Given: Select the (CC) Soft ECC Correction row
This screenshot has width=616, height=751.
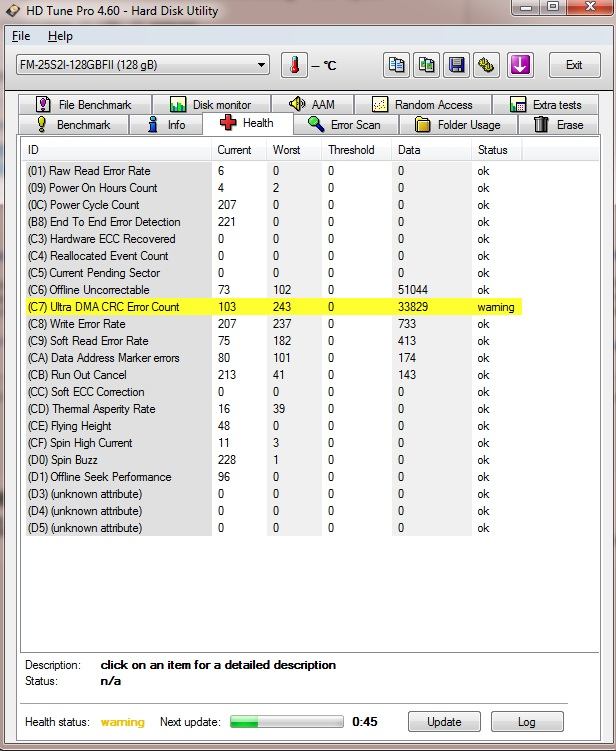Looking at the screenshot, I should (x=274, y=392).
